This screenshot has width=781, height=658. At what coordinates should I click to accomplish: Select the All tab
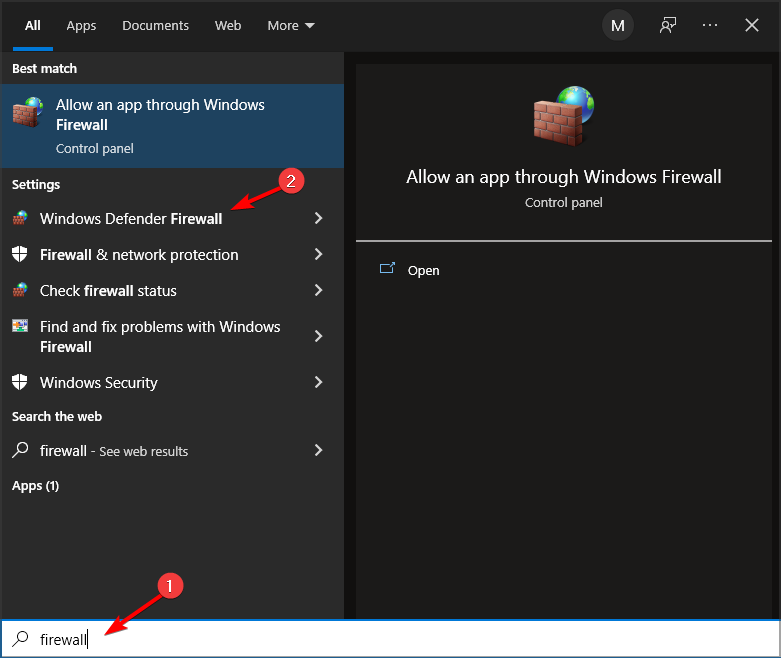pyautogui.click(x=33, y=25)
